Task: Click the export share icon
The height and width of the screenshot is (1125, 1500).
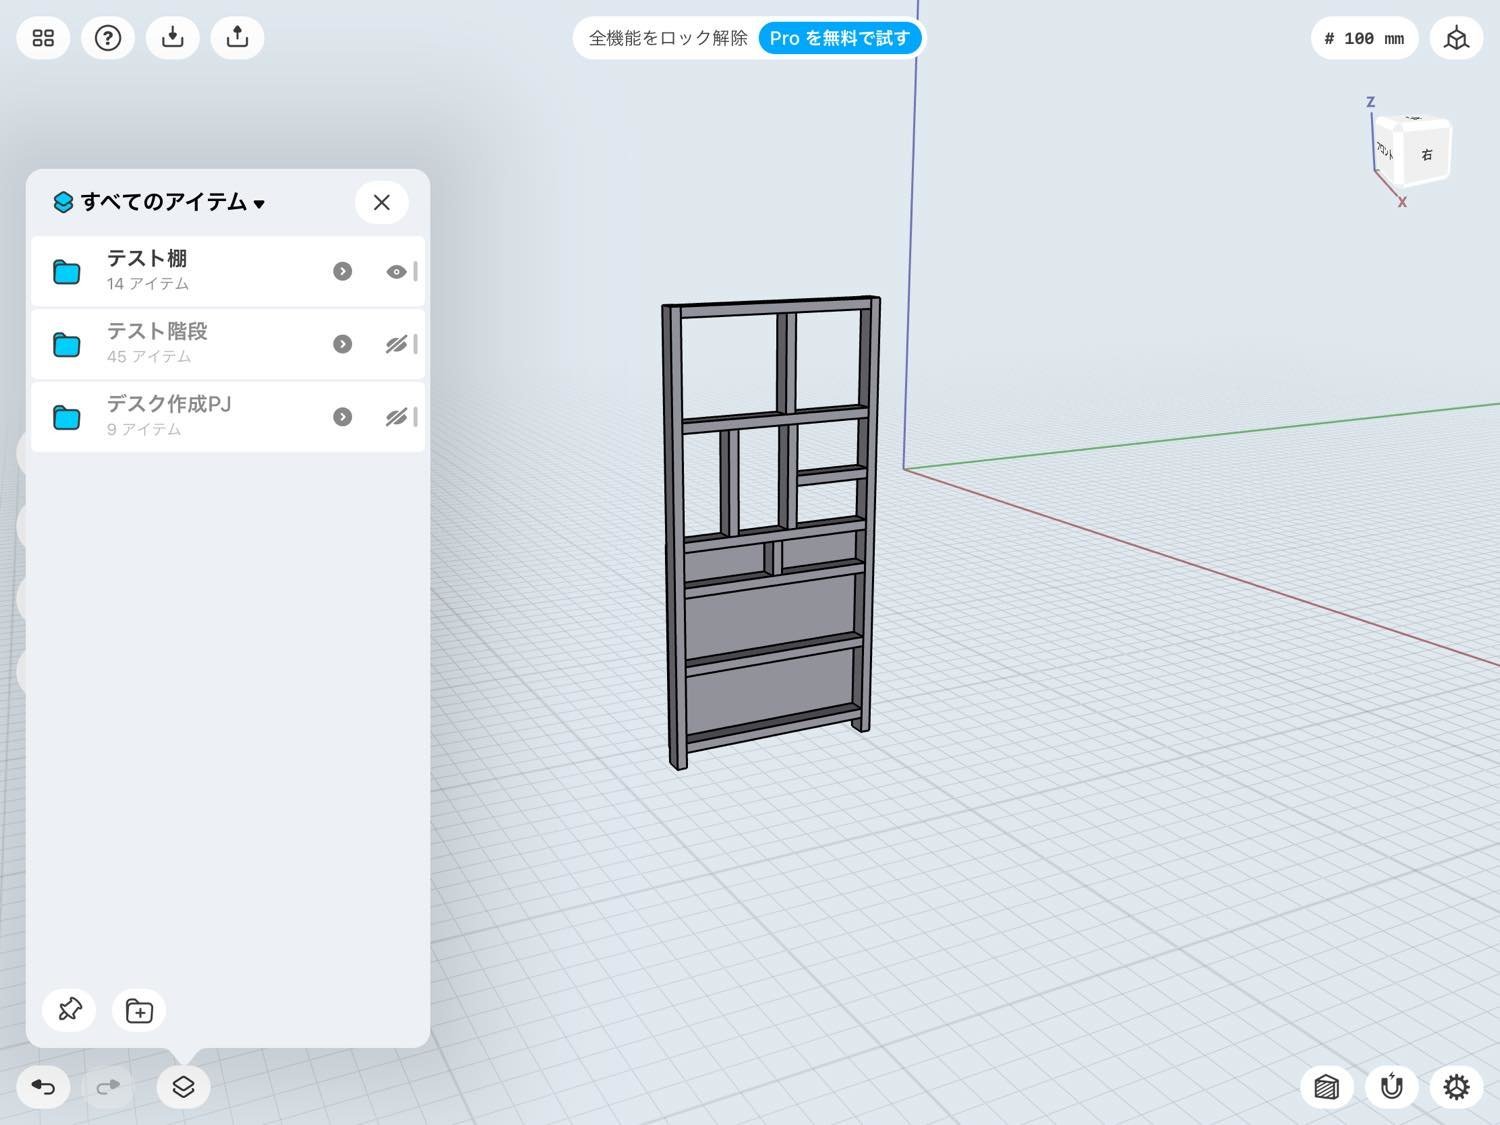Action: [237, 38]
